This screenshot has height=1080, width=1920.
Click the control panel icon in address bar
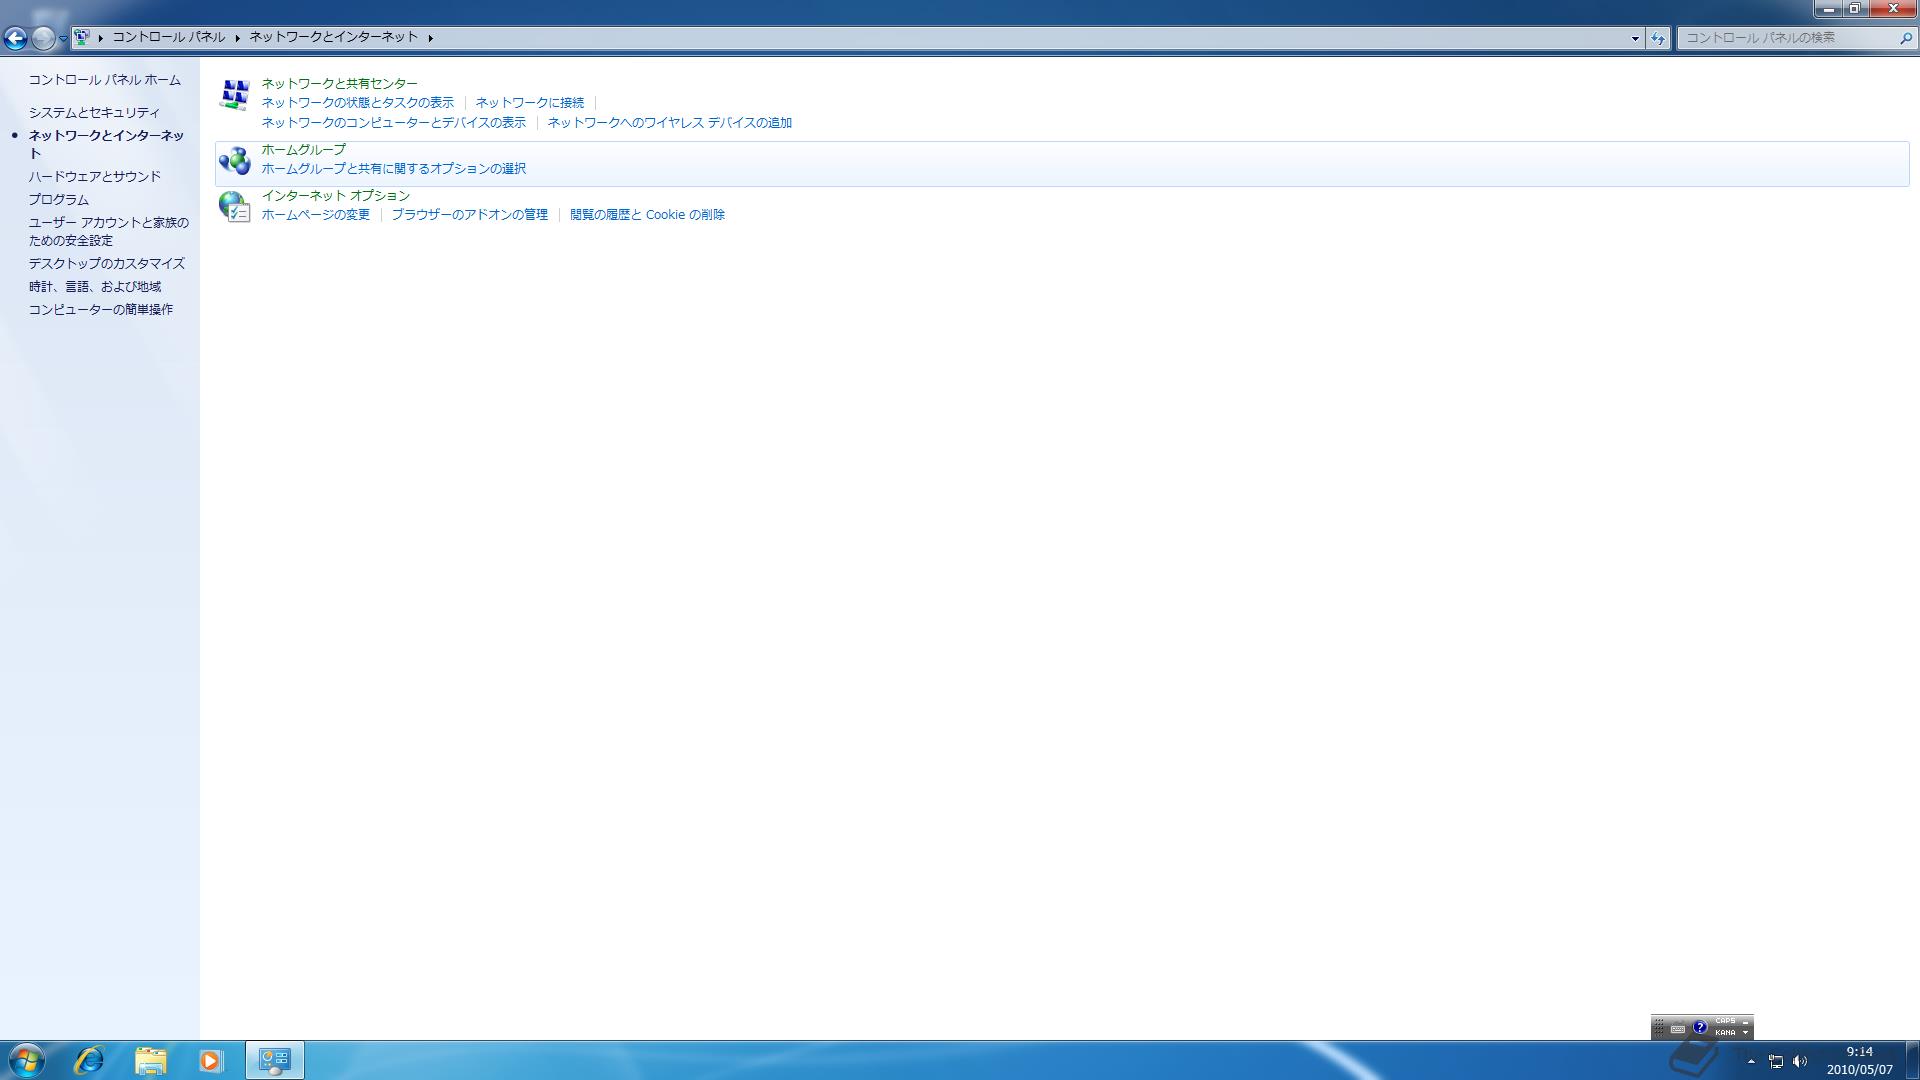pos(82,37)
